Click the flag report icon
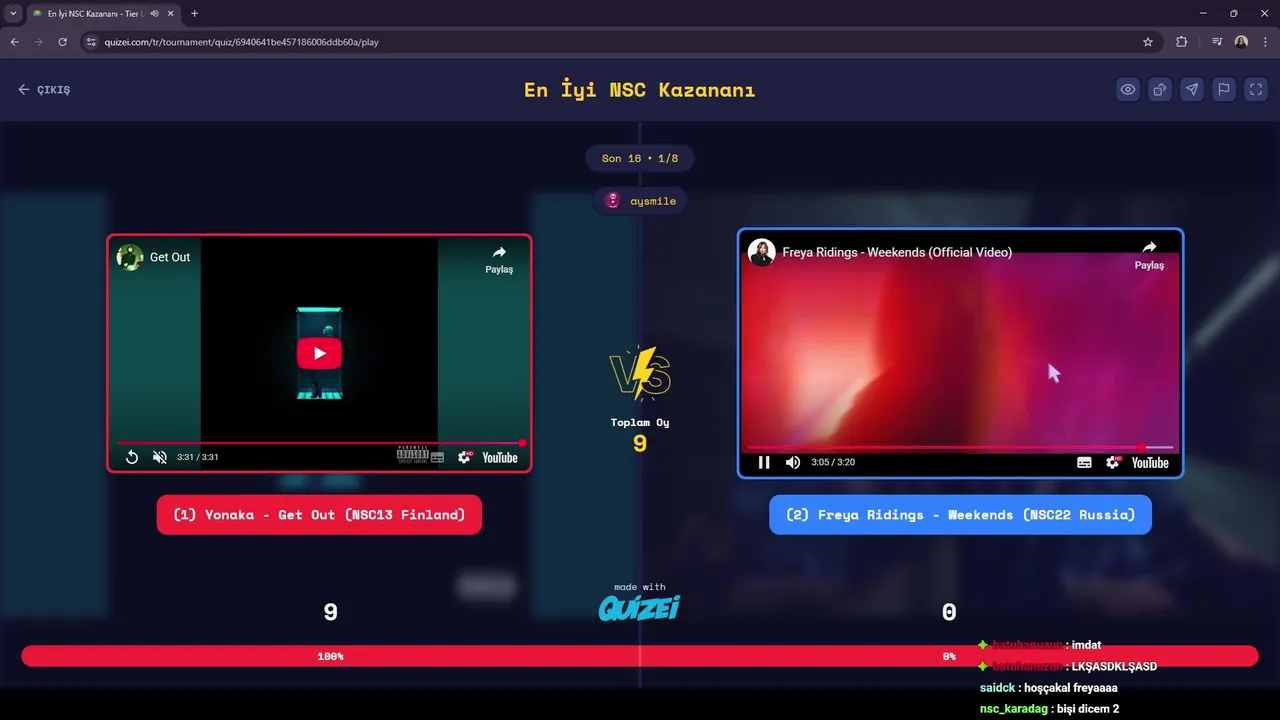Viewport: 1280px width, 720px height. (x=1224, y=89)
